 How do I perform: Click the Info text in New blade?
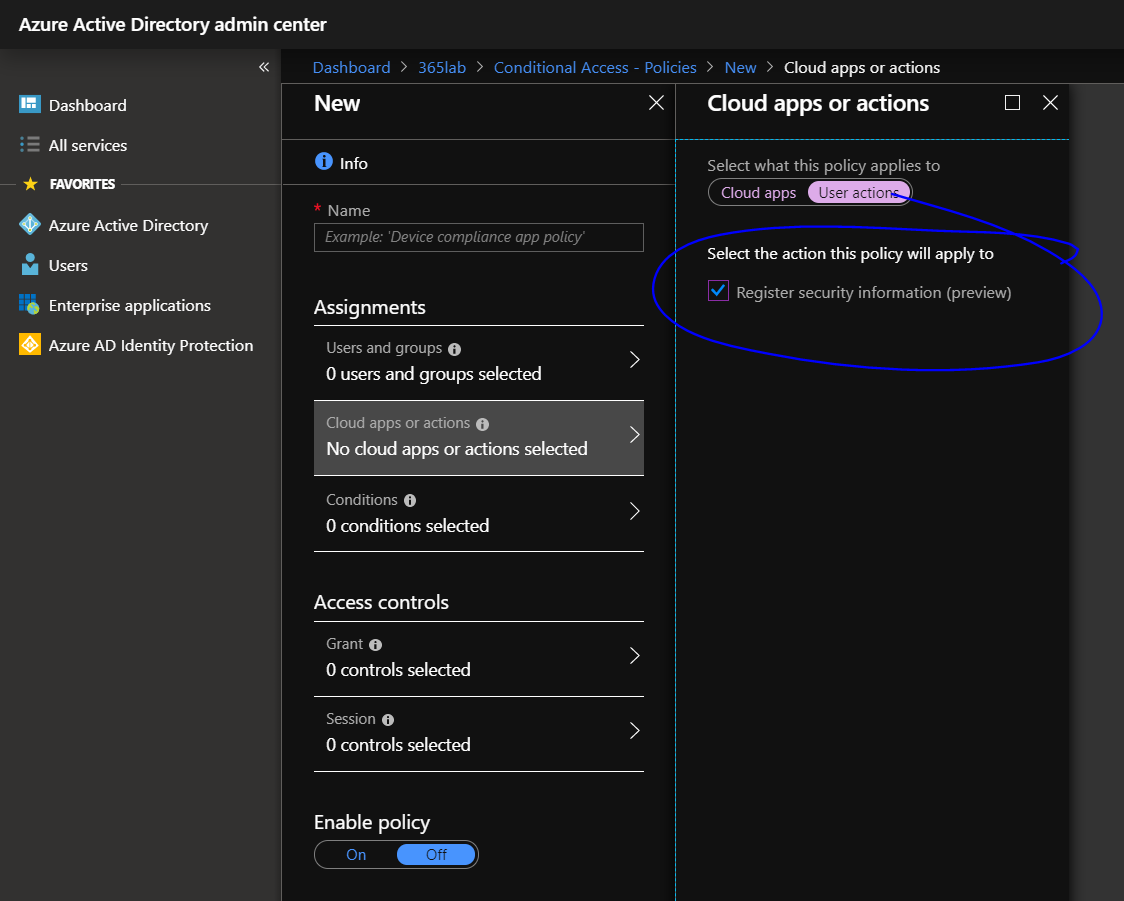[x=353, y=163]
